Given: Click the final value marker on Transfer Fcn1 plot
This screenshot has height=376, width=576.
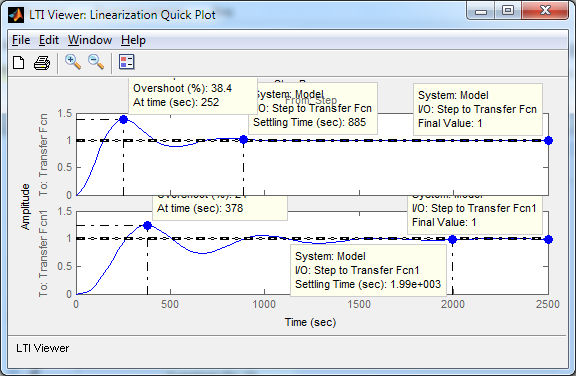Looking at the screenshot, I should [548, 239].
